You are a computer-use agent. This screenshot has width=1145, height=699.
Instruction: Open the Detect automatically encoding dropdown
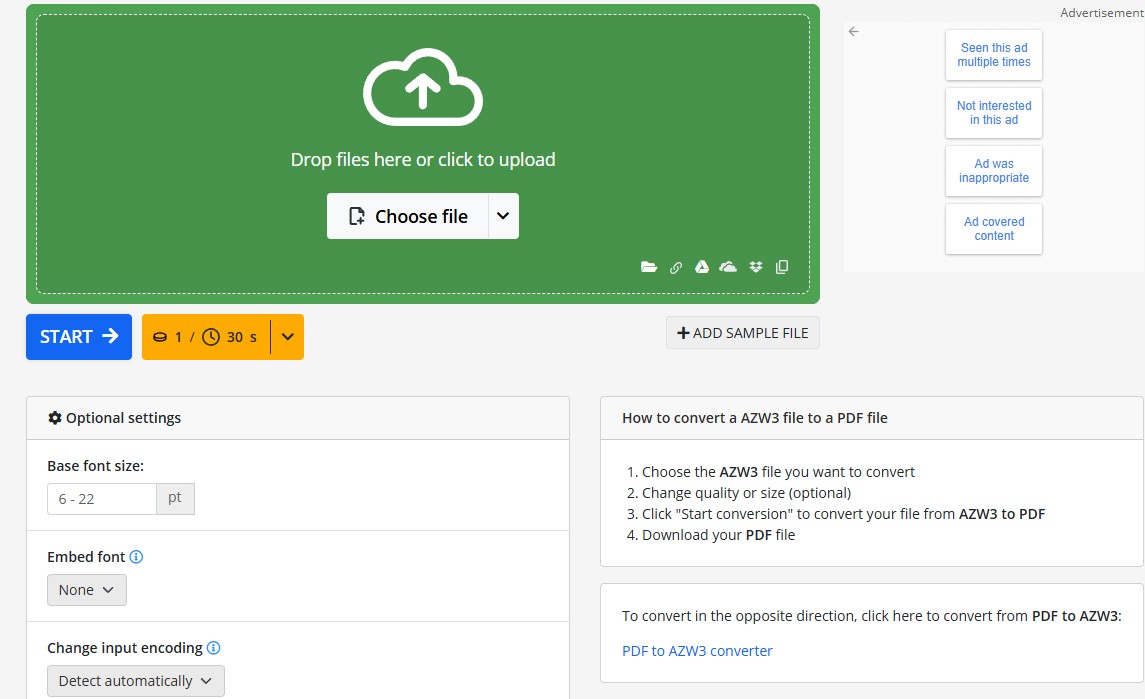pos(136,681)
